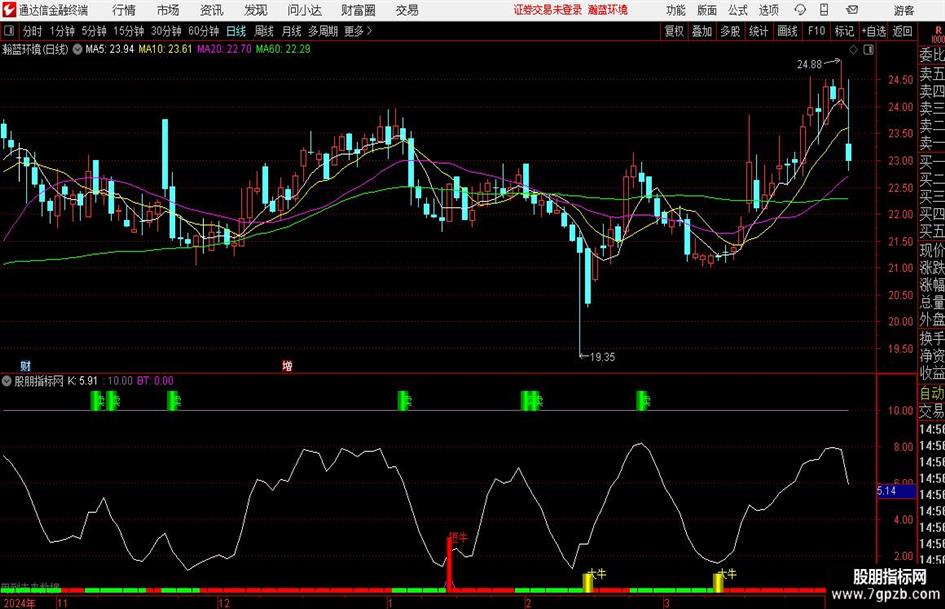This screenshot has height=609, width=945.
Task: Open the 财富圈 menu
Action: click(358, 10)
